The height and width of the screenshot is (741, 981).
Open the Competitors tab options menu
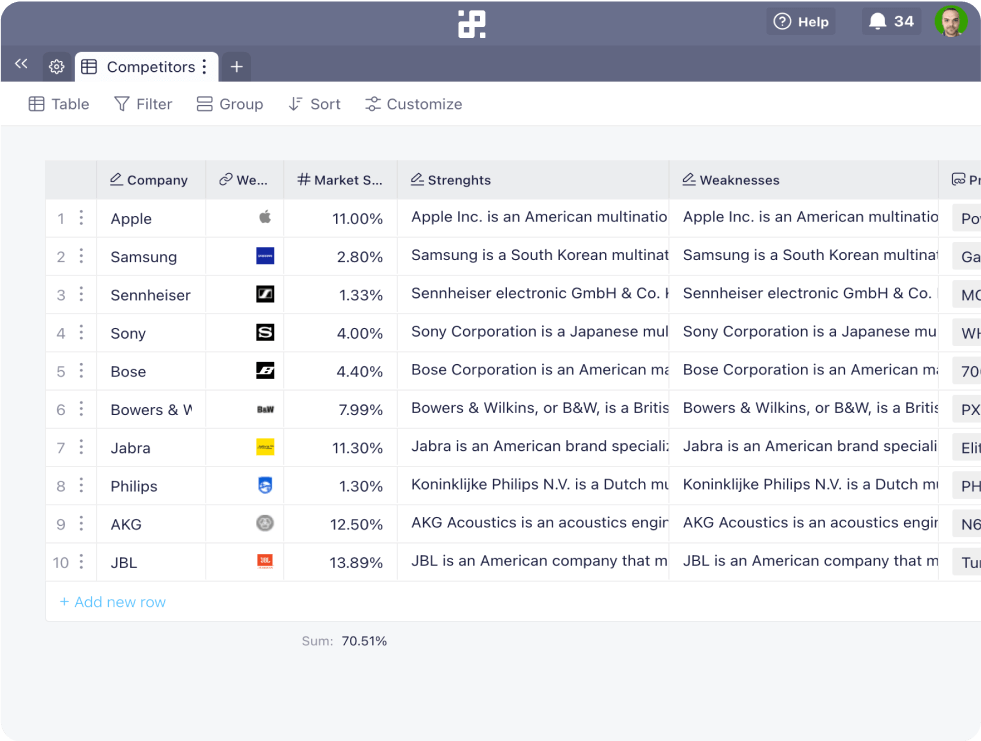(204, 67)
